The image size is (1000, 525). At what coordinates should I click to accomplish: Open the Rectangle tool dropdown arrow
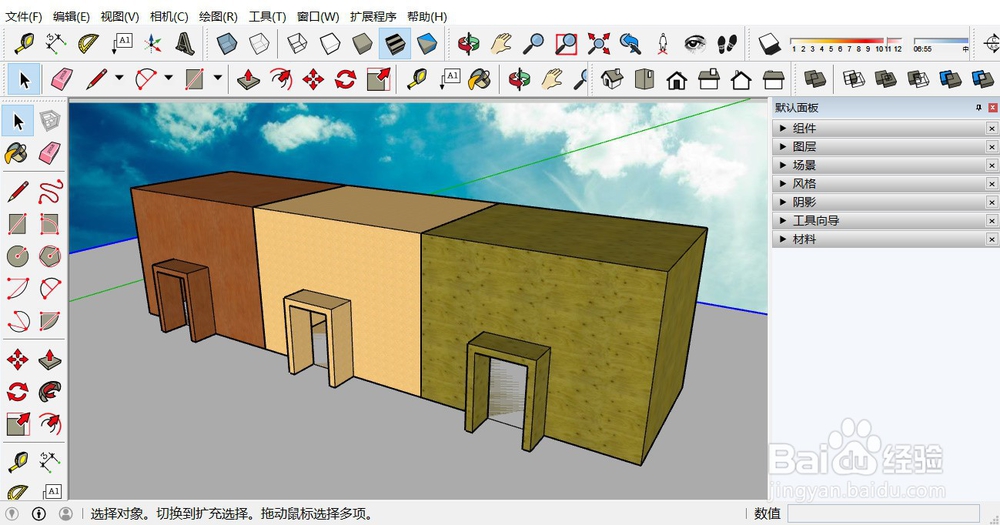217,78
